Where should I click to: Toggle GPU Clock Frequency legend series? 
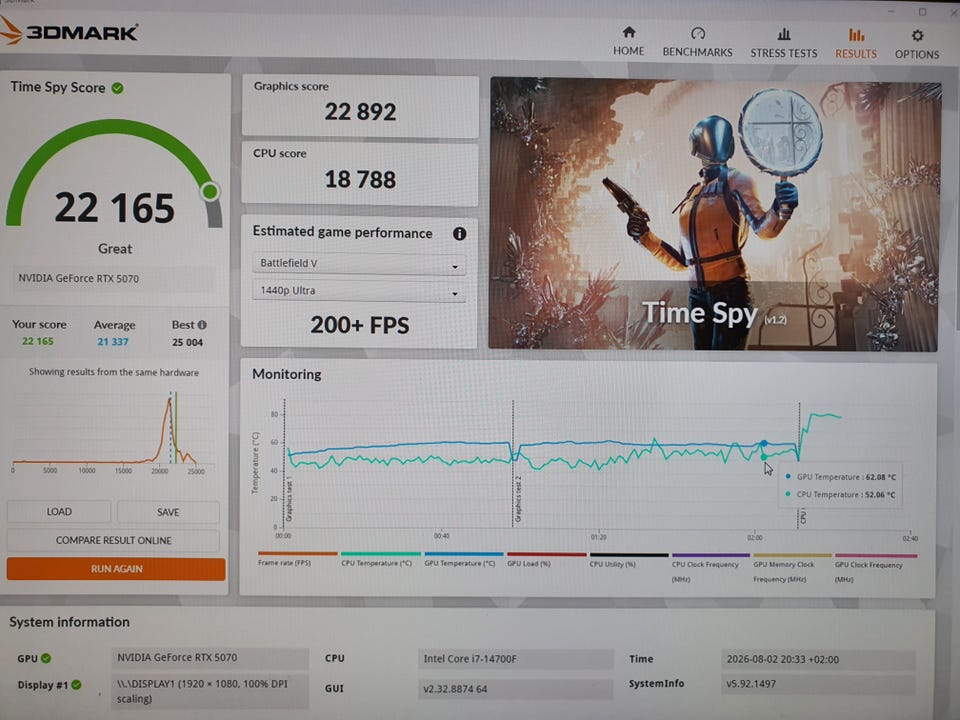(x=876, y=568)
